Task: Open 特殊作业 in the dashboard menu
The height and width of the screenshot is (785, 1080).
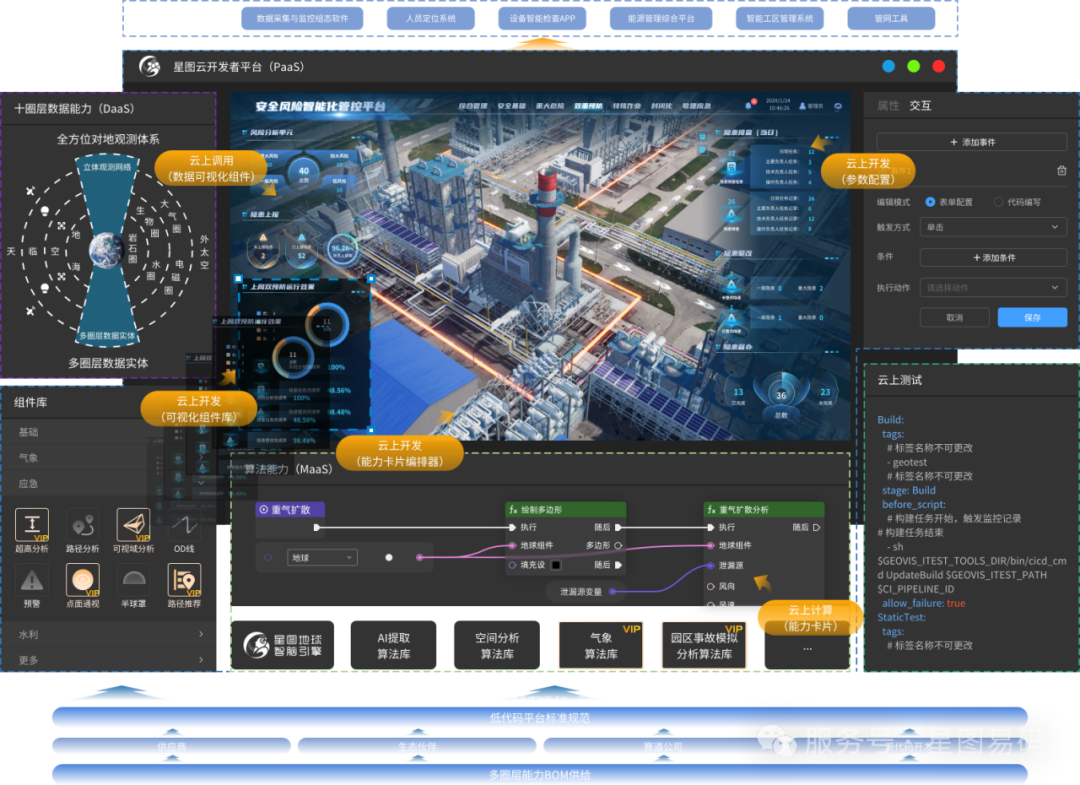Action: [x=627, y=106]
